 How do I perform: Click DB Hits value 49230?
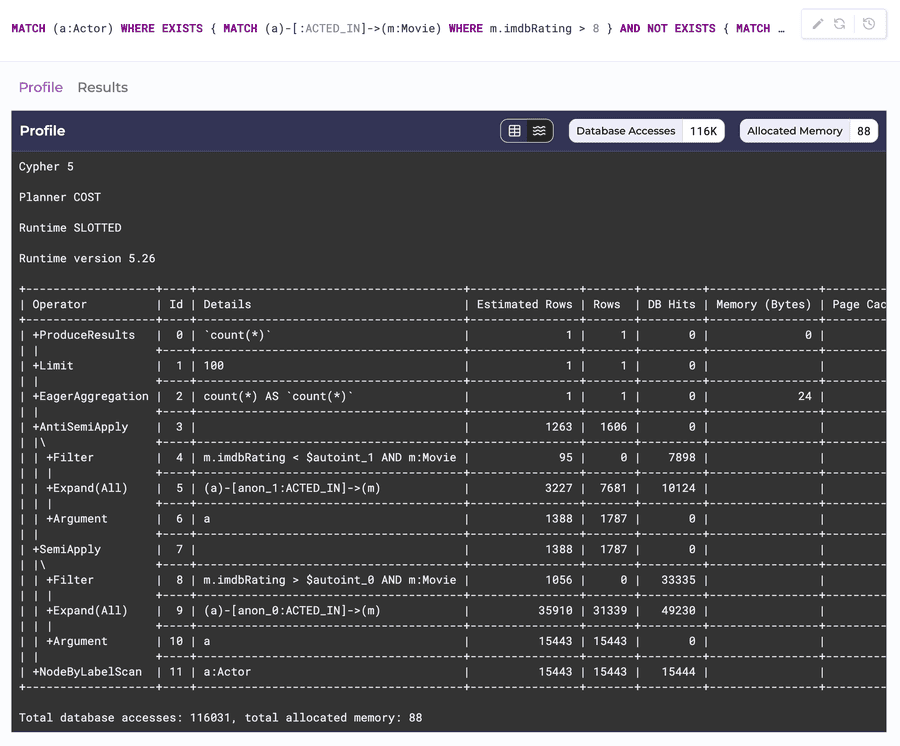678,611
